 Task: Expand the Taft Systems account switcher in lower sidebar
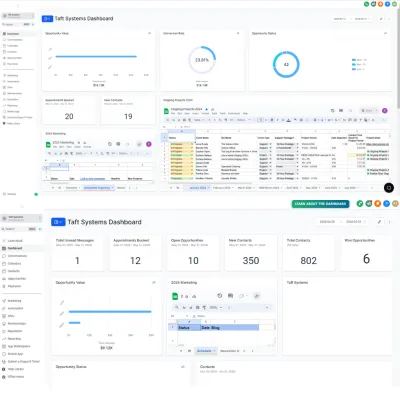tap(22, 218)
